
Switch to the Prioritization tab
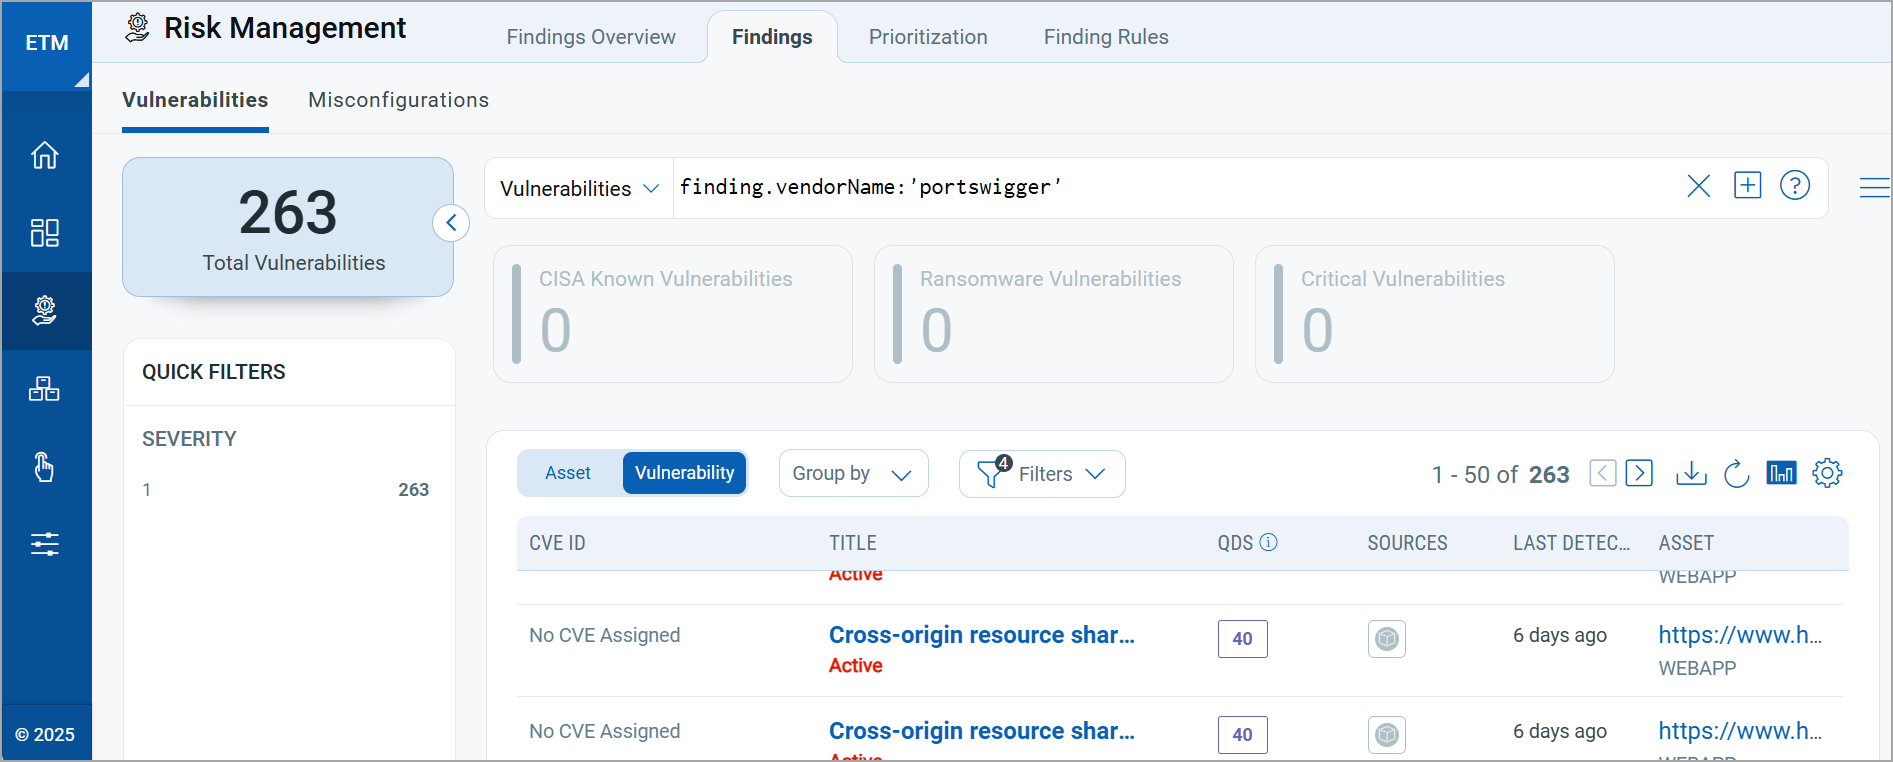click(x=928, y=37)
